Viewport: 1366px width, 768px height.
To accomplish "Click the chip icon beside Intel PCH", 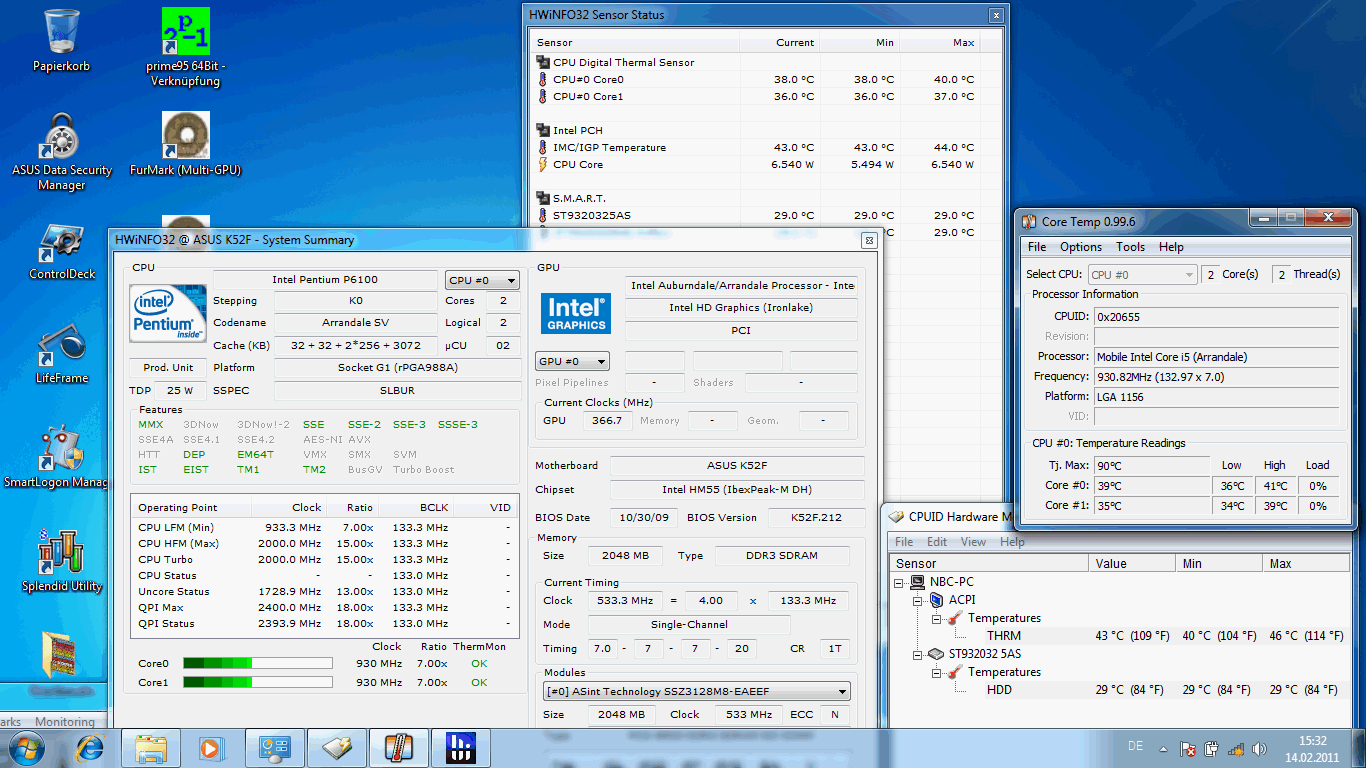I will click(543, 130).
